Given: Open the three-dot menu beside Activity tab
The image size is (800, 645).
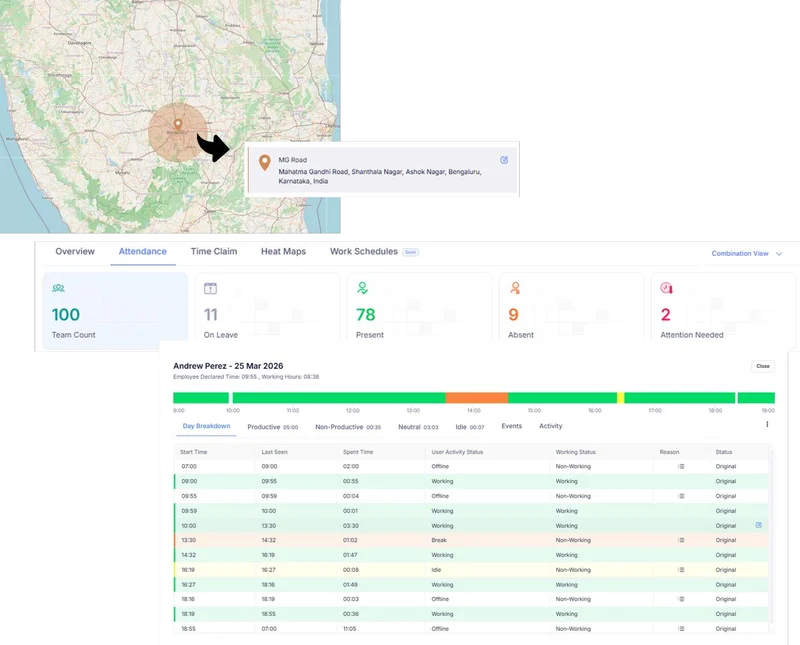Looking at the screenshot, I should coord(767,425).
